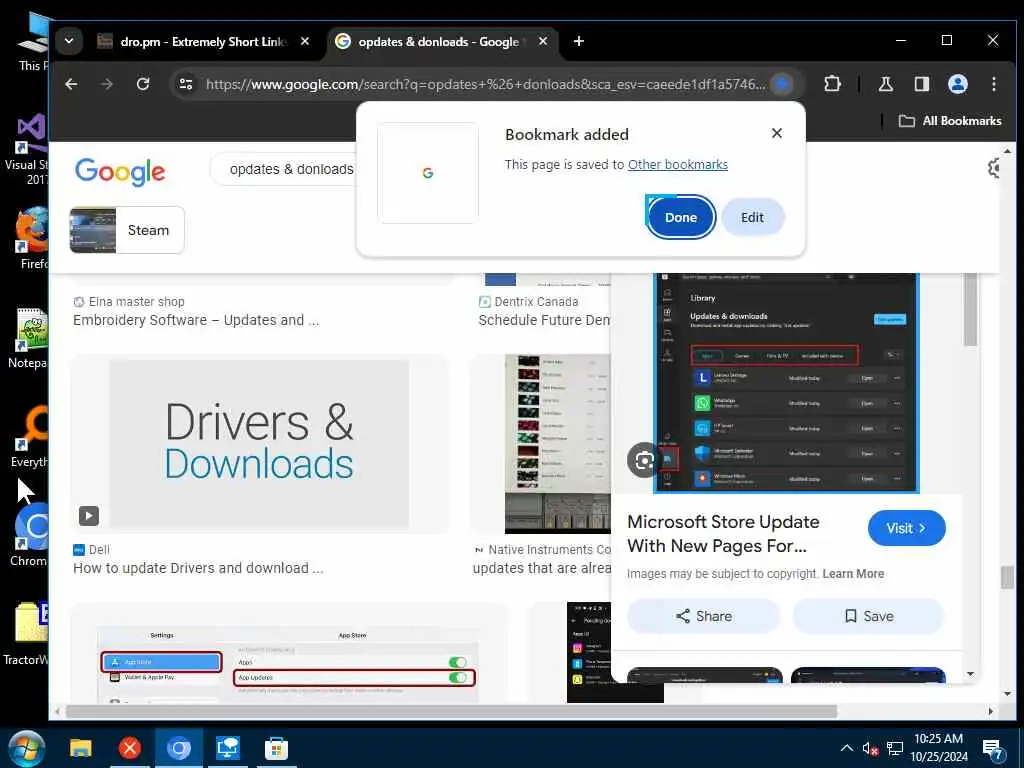The image size is (1024, 768).
Task: Click Edit in Bookmark added popup
Action: coord(752,217)
